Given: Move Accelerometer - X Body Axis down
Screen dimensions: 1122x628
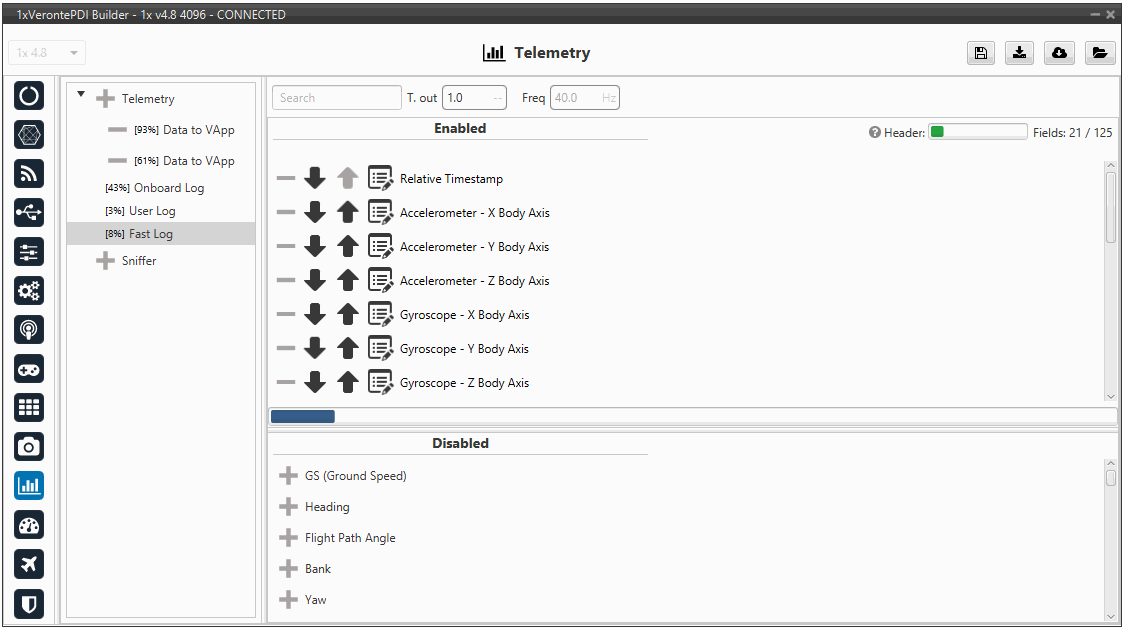Looking at the screenshot, I should 315,213.
